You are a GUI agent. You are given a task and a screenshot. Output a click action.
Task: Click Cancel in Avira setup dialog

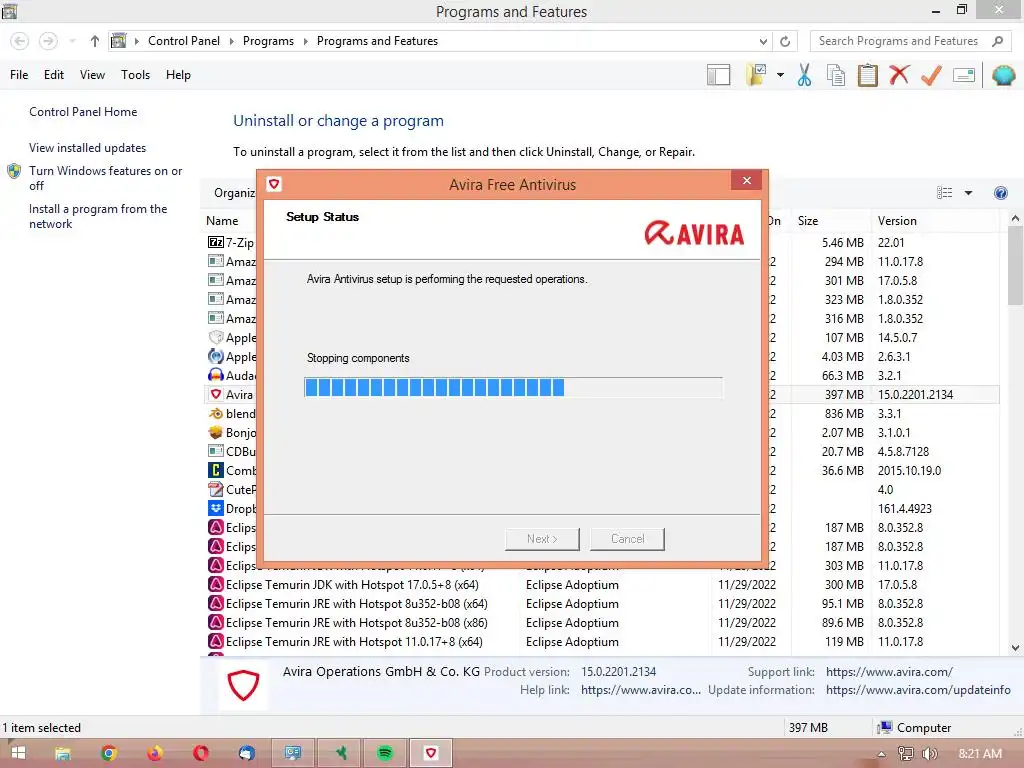coord(628,539)
